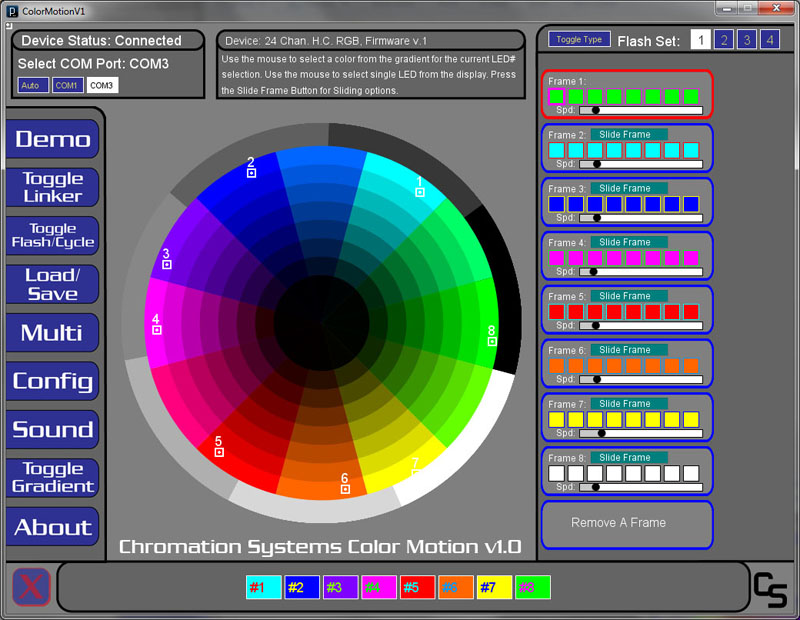Select LED #7 yellow swatch
Image resolution: width=800 pixels, height=620 pixels.
(494, 587)
